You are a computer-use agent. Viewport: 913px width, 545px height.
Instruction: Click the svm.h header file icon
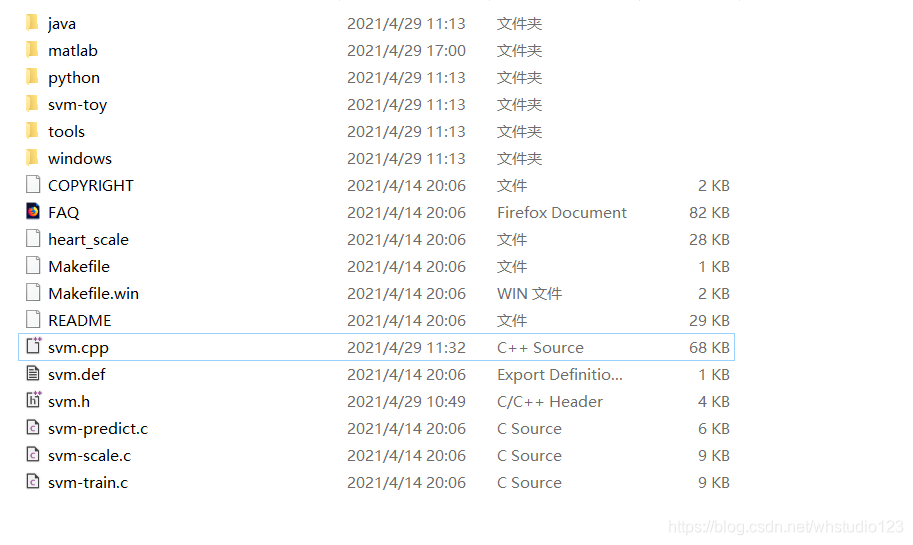(34, 400)
